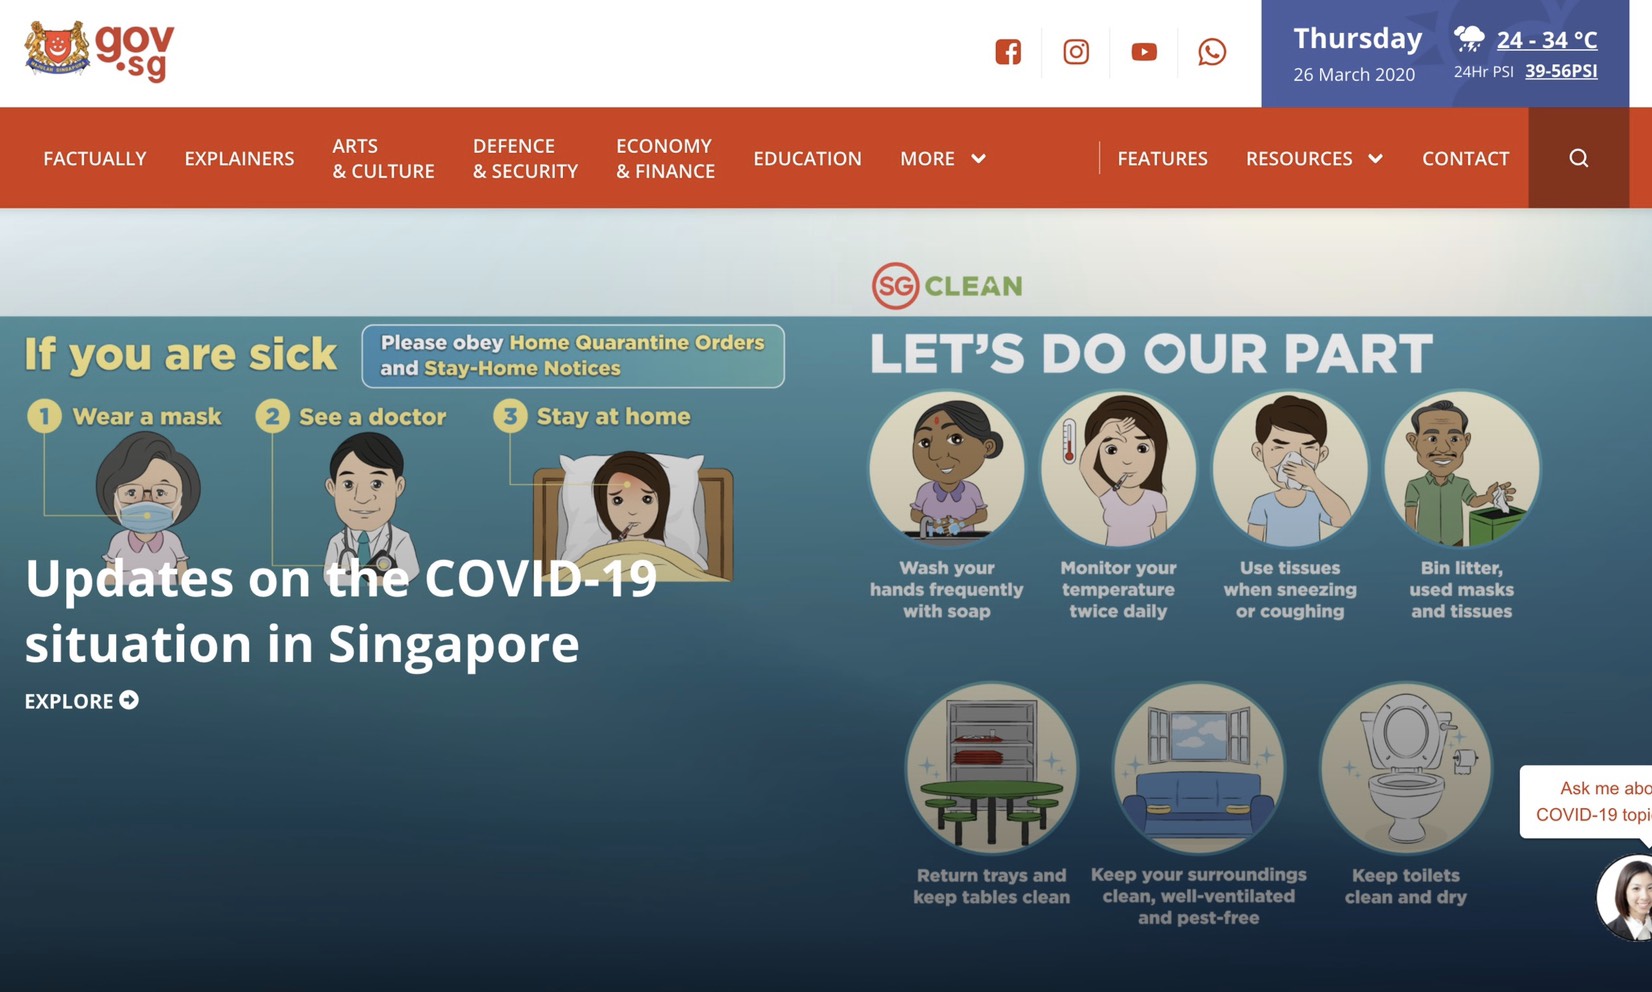This screenshot has width=1652, height=992.
Task: Click the arrow icon next to Explore
Action: tap(129, 700)
